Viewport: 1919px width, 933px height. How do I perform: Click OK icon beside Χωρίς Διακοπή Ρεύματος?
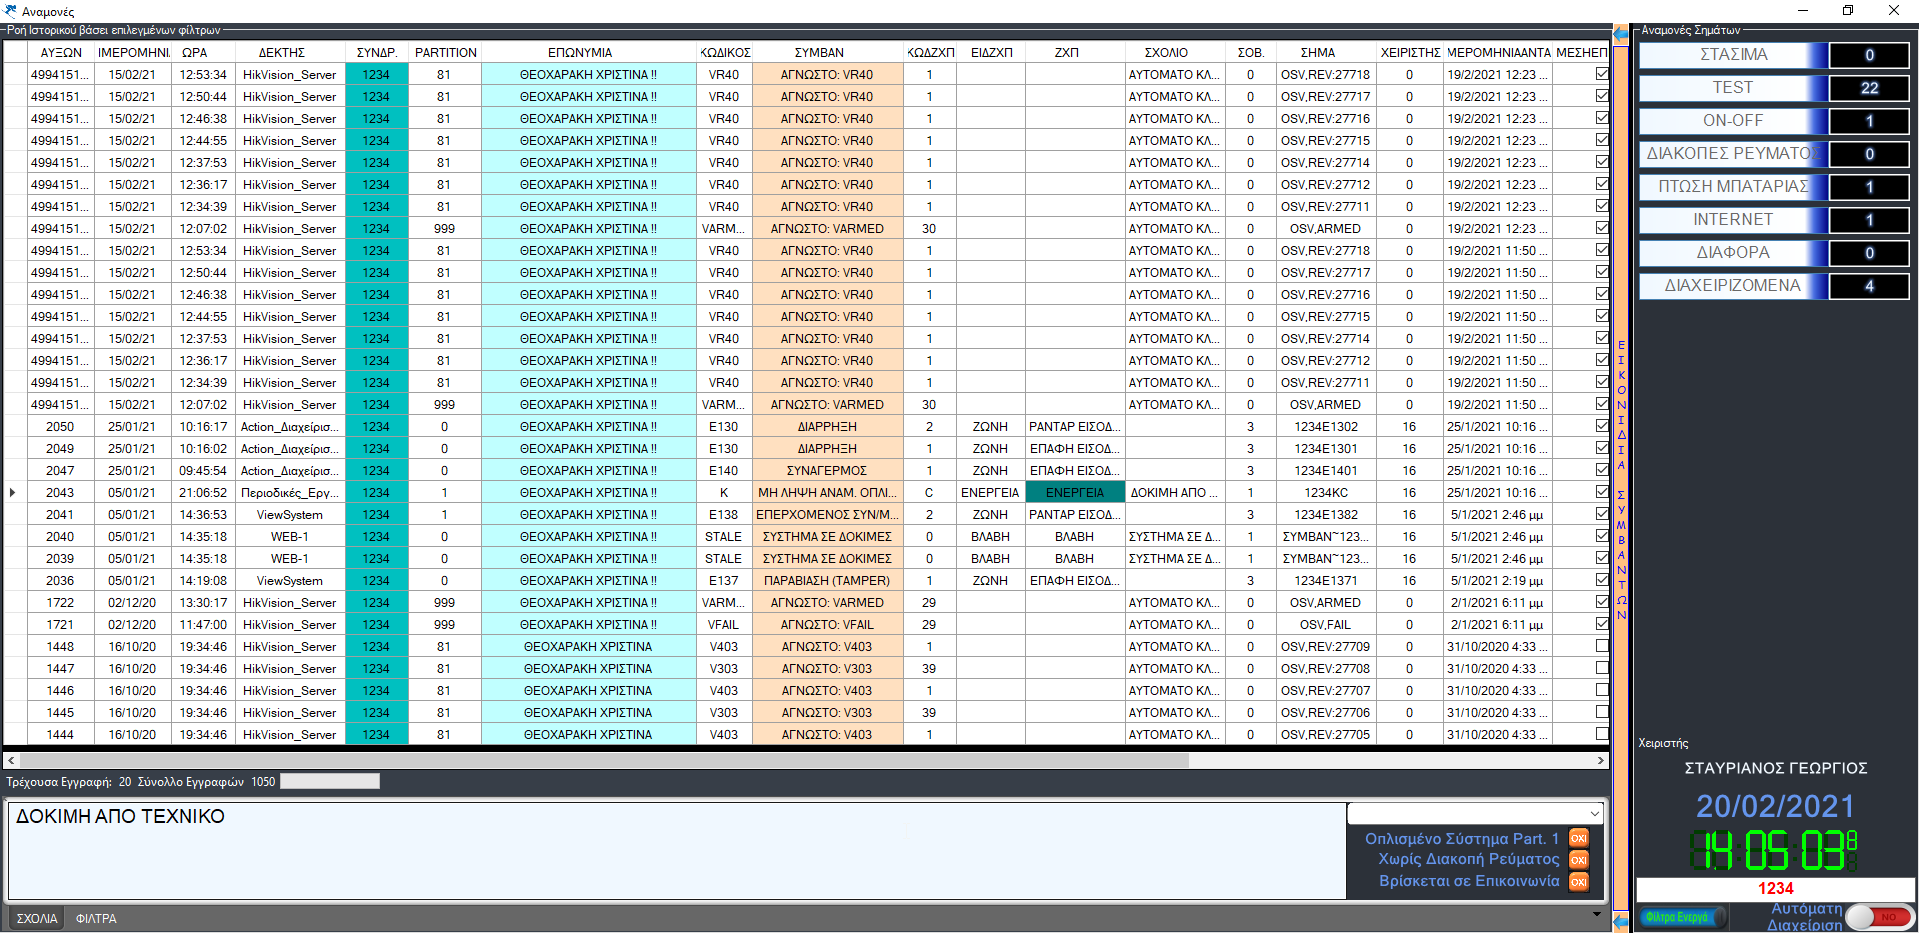[x=1578, y=860]
